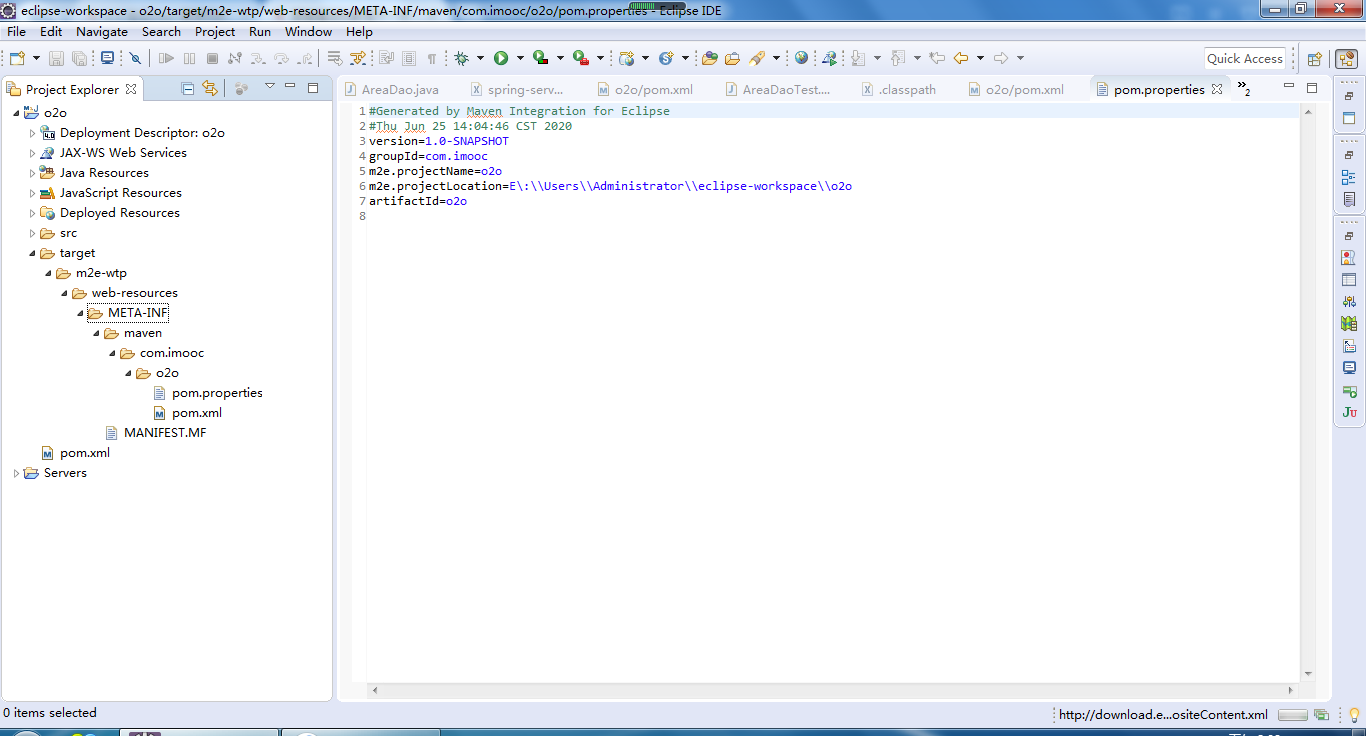Click the Coverage run icon
Image resolution: width=1366 pixels, height=736 pixels.
pyautogui.click(x=540, y=58)
